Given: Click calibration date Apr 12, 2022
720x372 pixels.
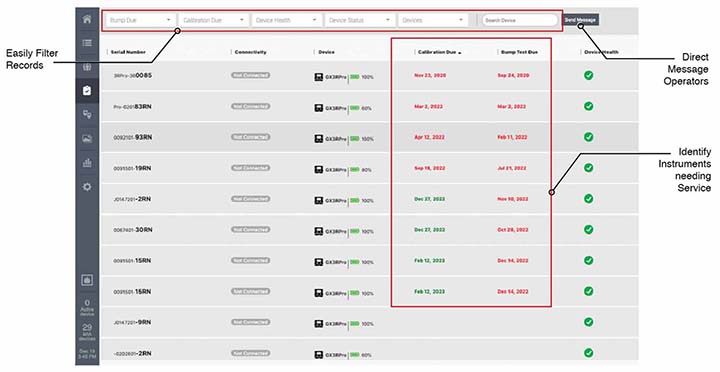Looking at the screenshot, I should pyautogui.click(x=429, y=137).
